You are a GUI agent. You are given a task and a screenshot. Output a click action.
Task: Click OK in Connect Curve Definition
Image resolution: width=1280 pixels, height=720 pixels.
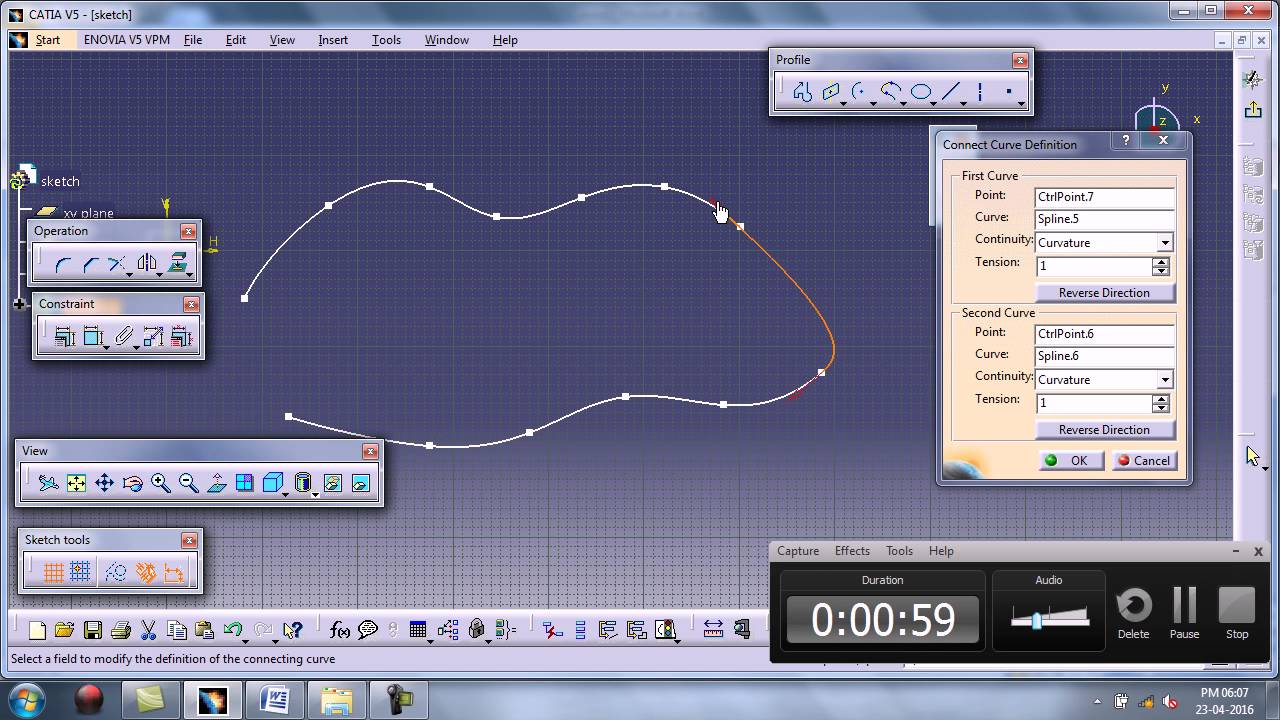point(1071,461)
